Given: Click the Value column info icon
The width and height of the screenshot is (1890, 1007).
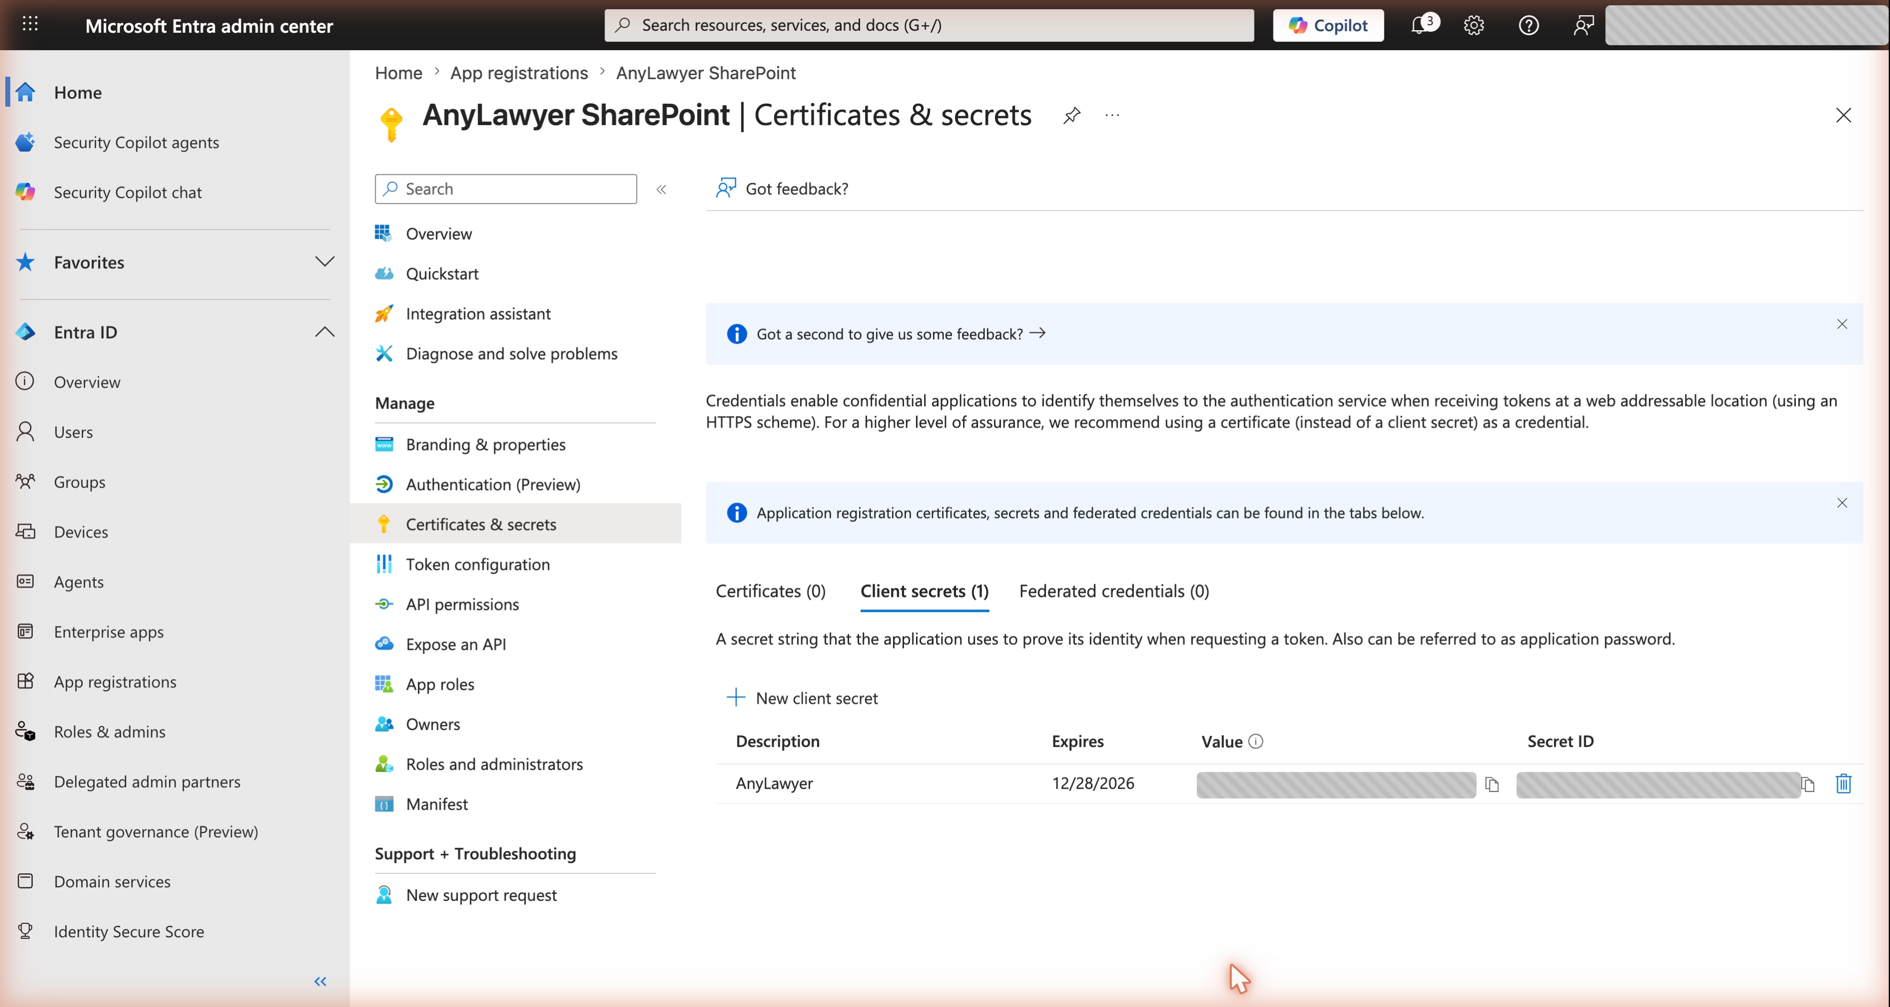Looking at the screenshot, I should (1256, 741).
